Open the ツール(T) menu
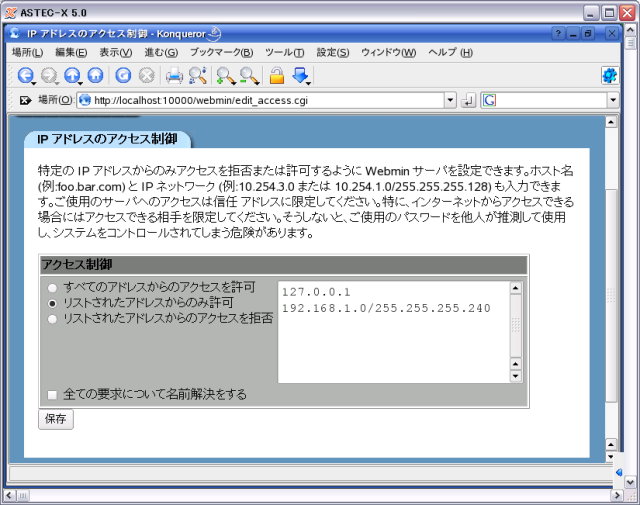 tap(284, 52)
